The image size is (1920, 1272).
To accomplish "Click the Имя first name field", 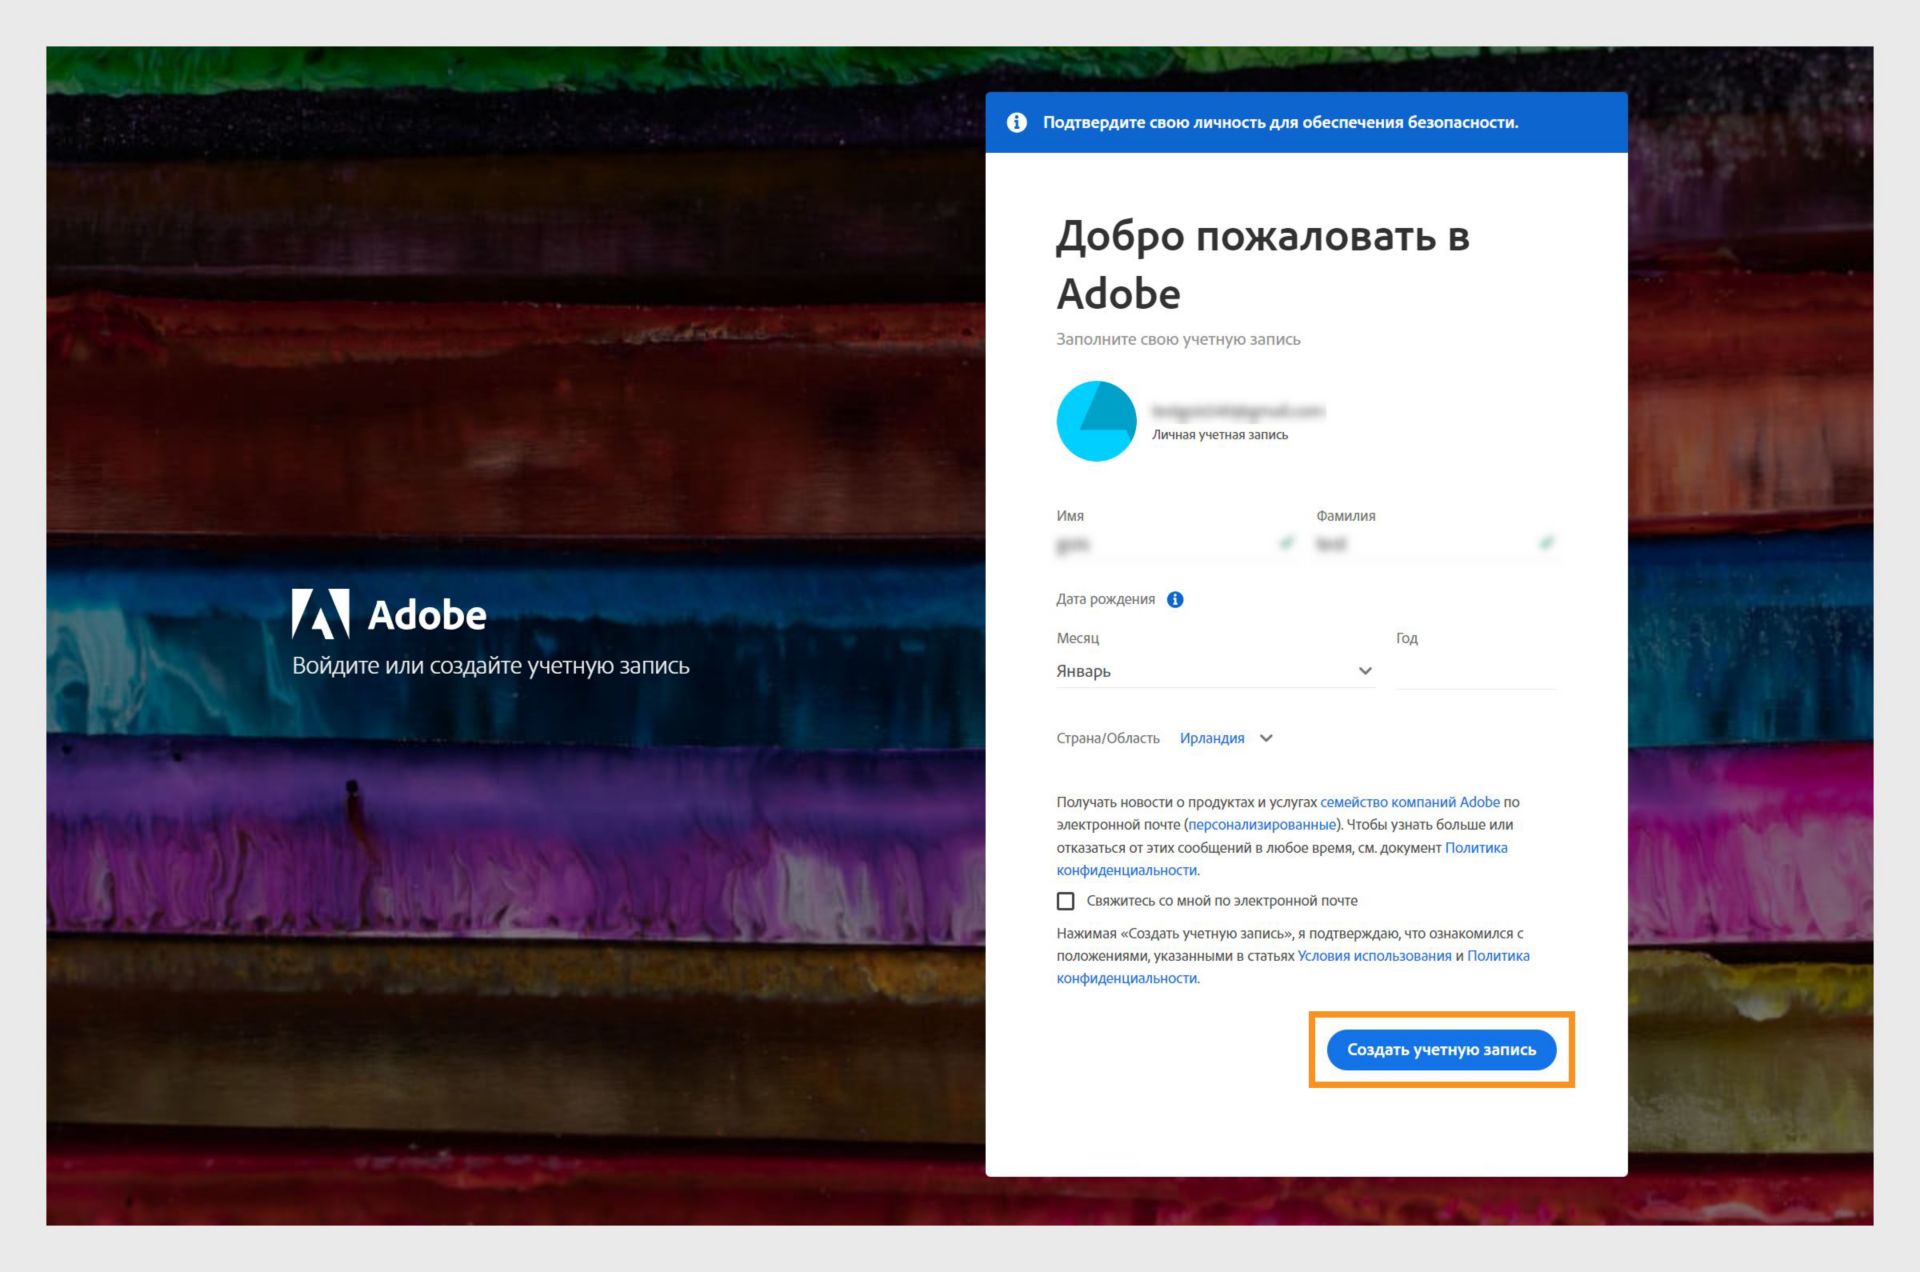I will (1176, 544).
